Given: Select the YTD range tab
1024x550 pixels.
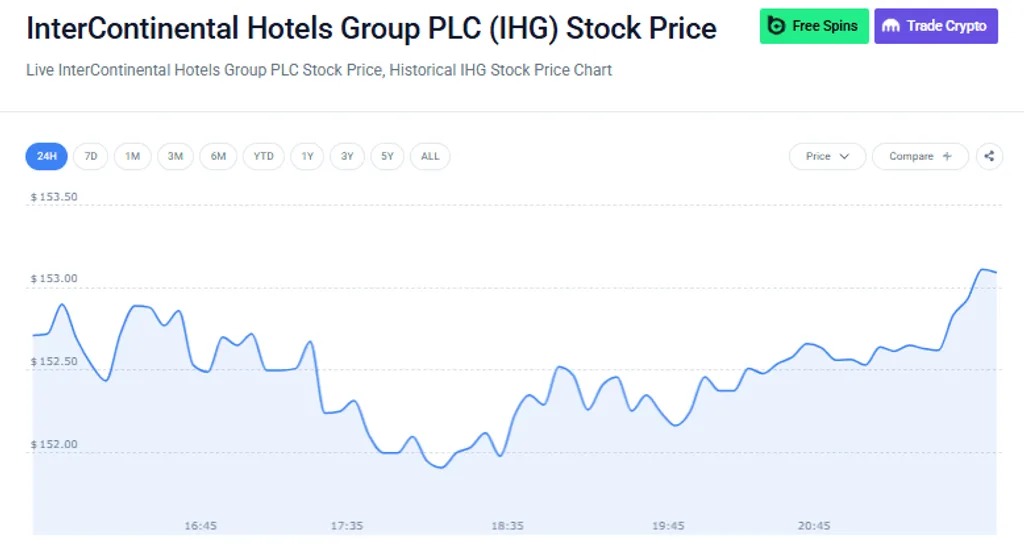Looking at the screenshot, I should (264, 156).
